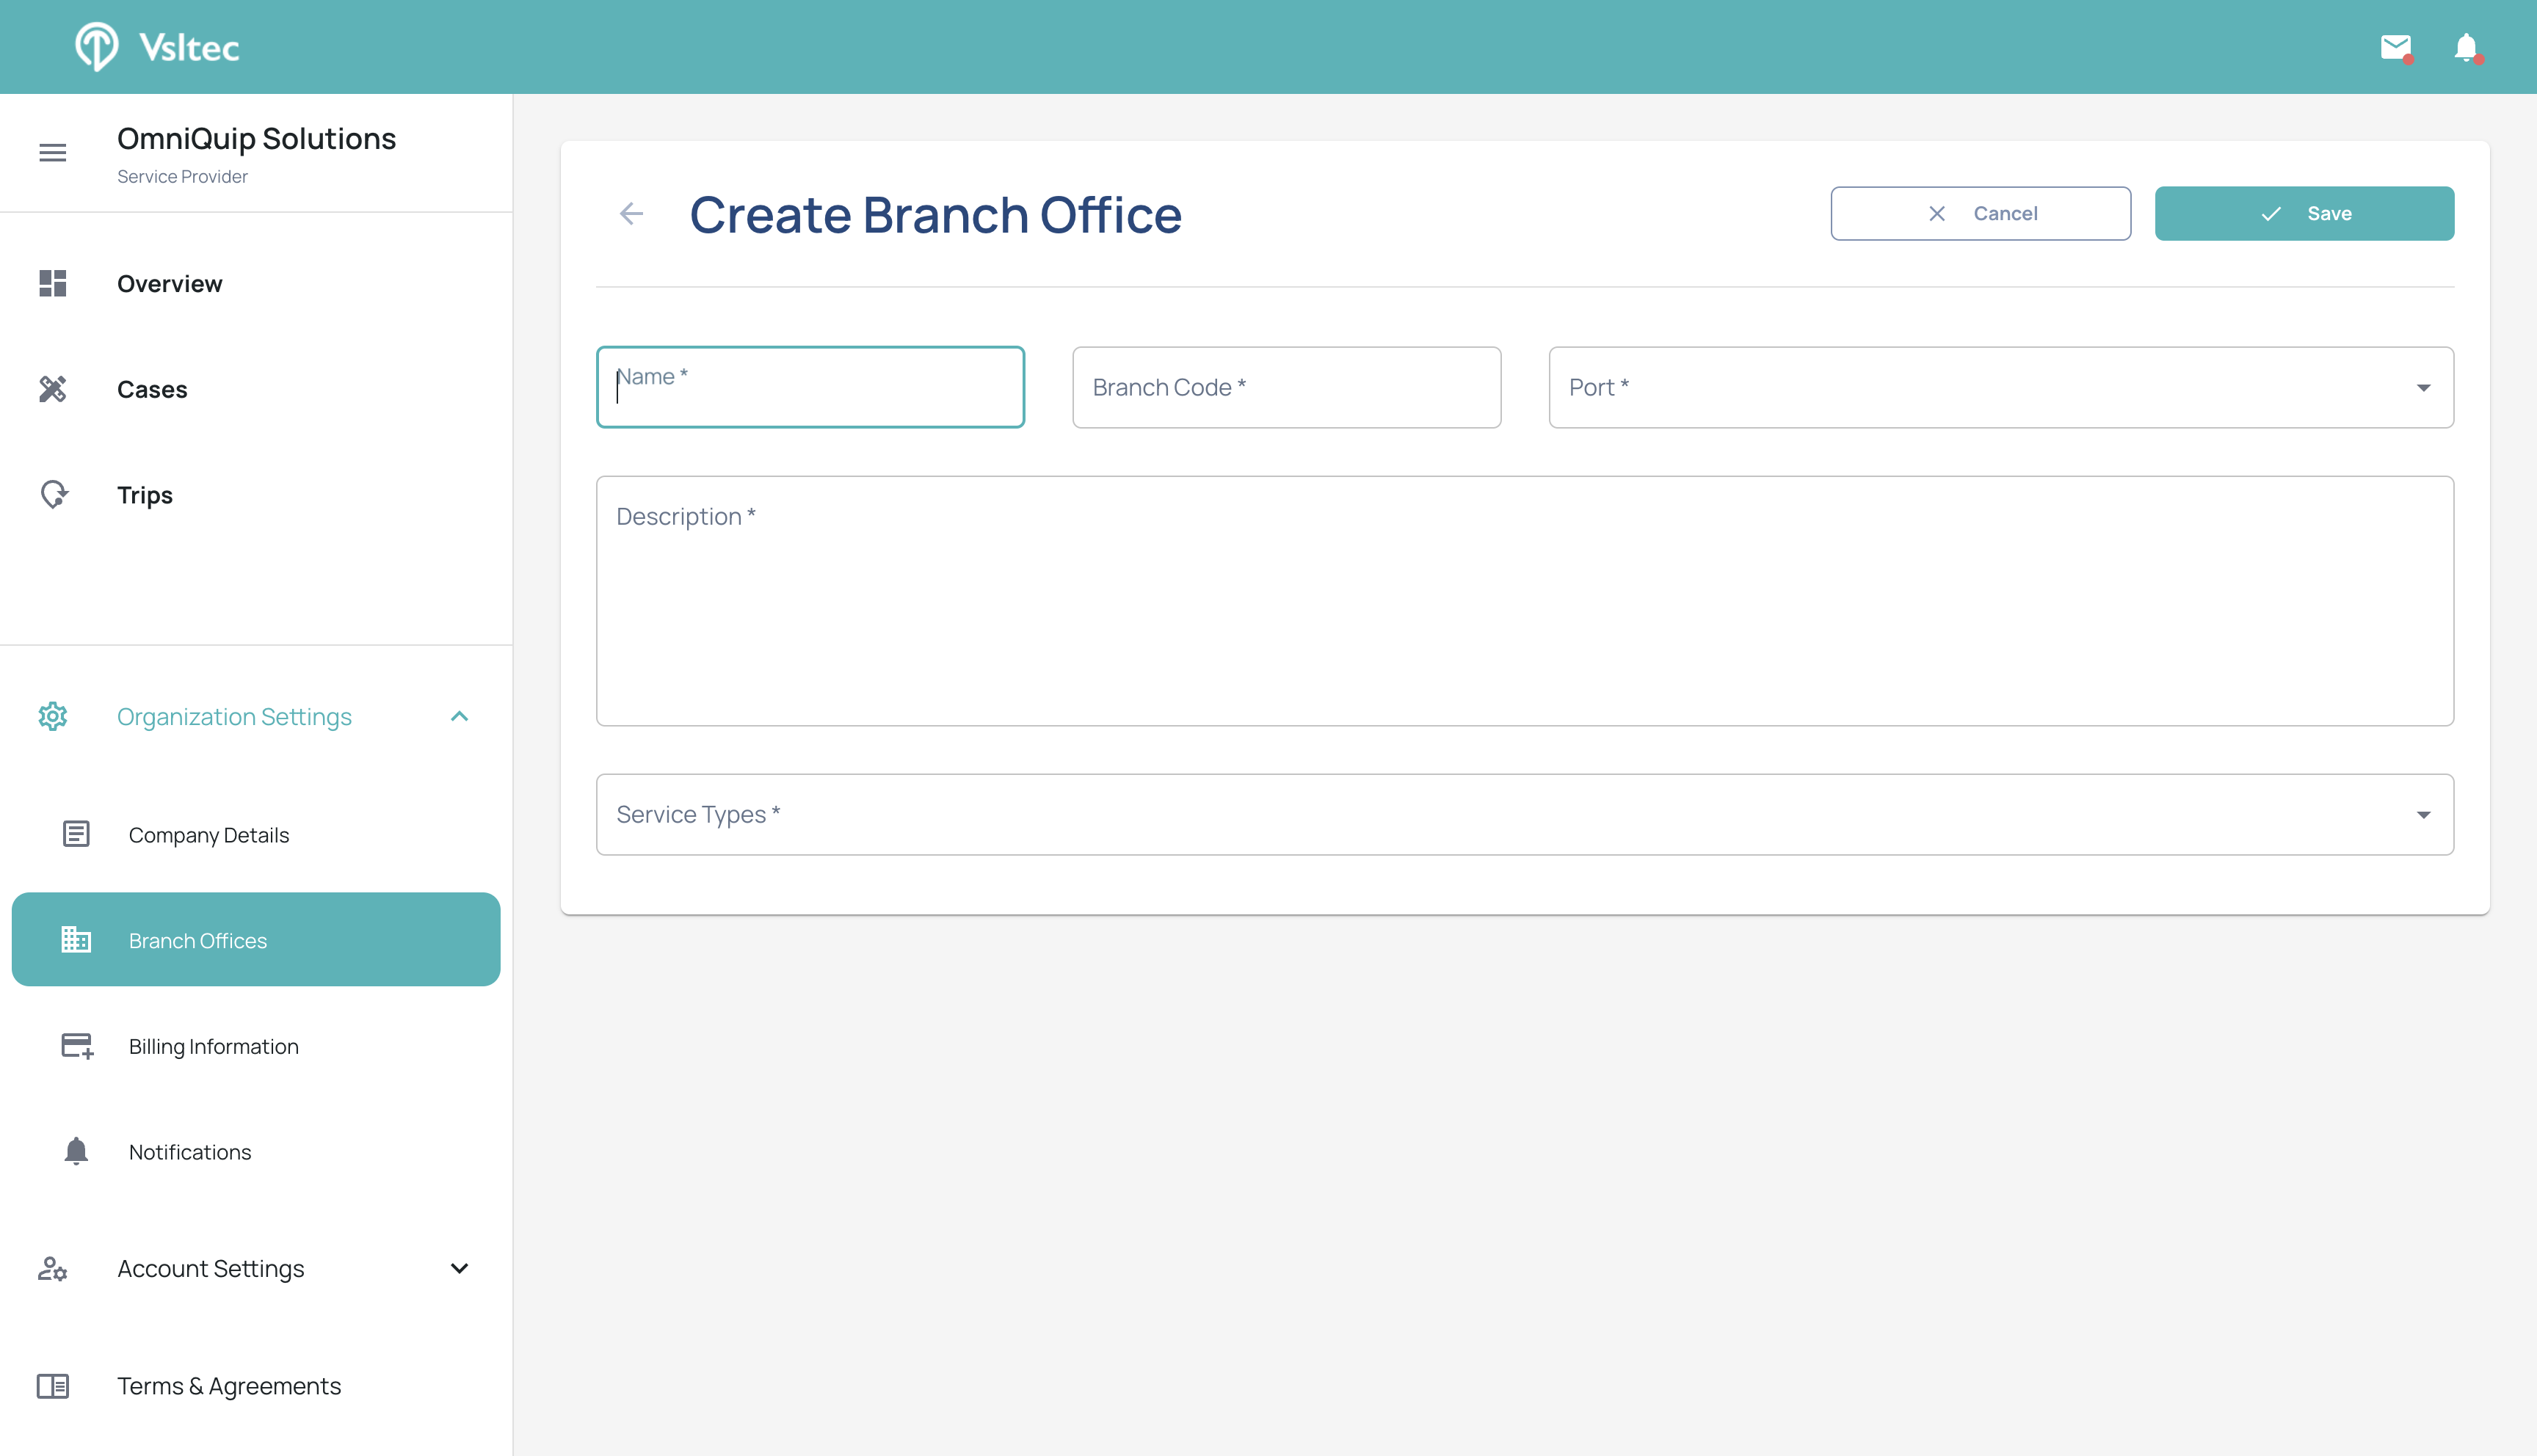Toggle the hamburger sidebar menu
This screenshot has height=1456, width=2537.
[x=53, y=152]
